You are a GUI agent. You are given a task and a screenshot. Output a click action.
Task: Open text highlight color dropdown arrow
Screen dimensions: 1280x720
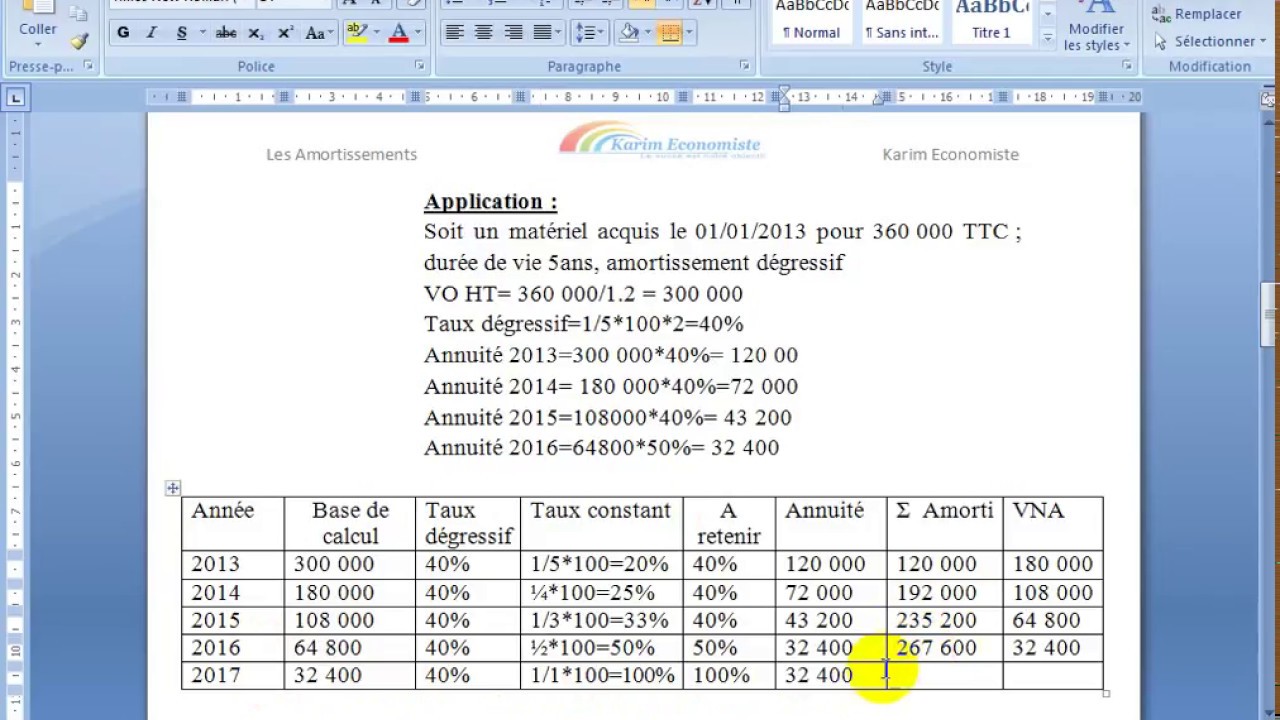(x=376, y=33)
